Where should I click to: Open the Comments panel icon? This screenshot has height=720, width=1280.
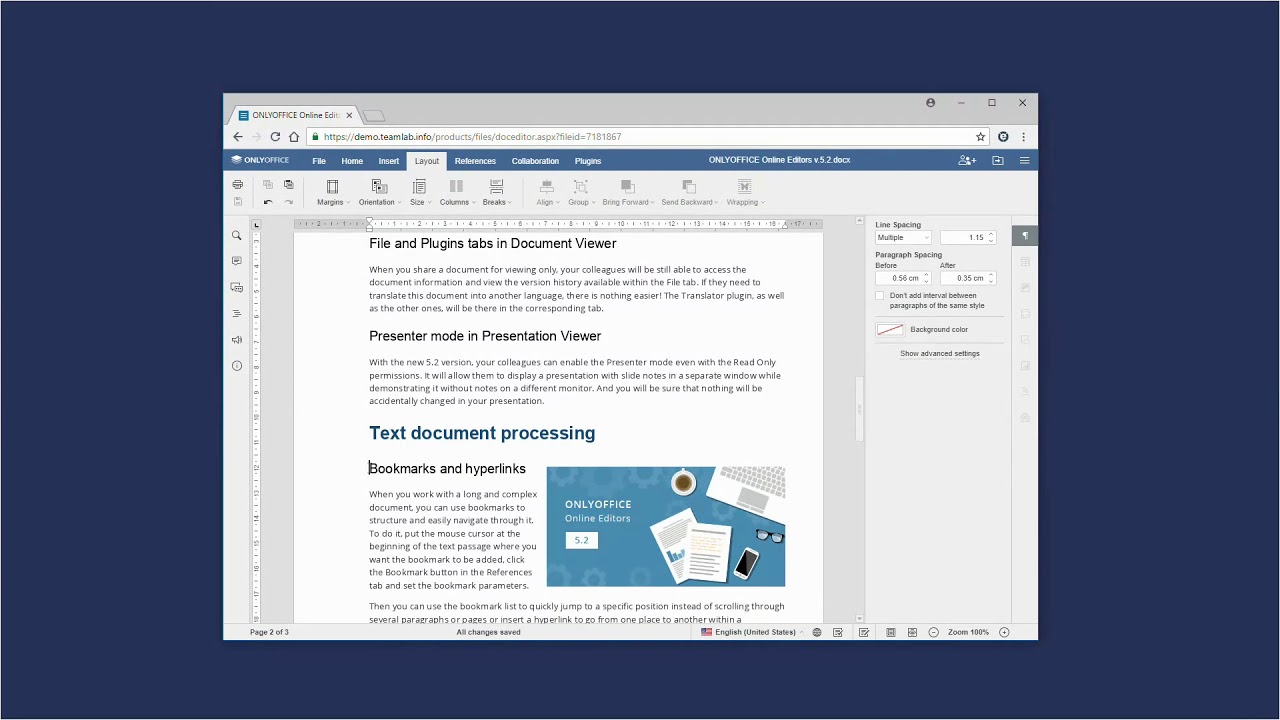pos(237,261)
